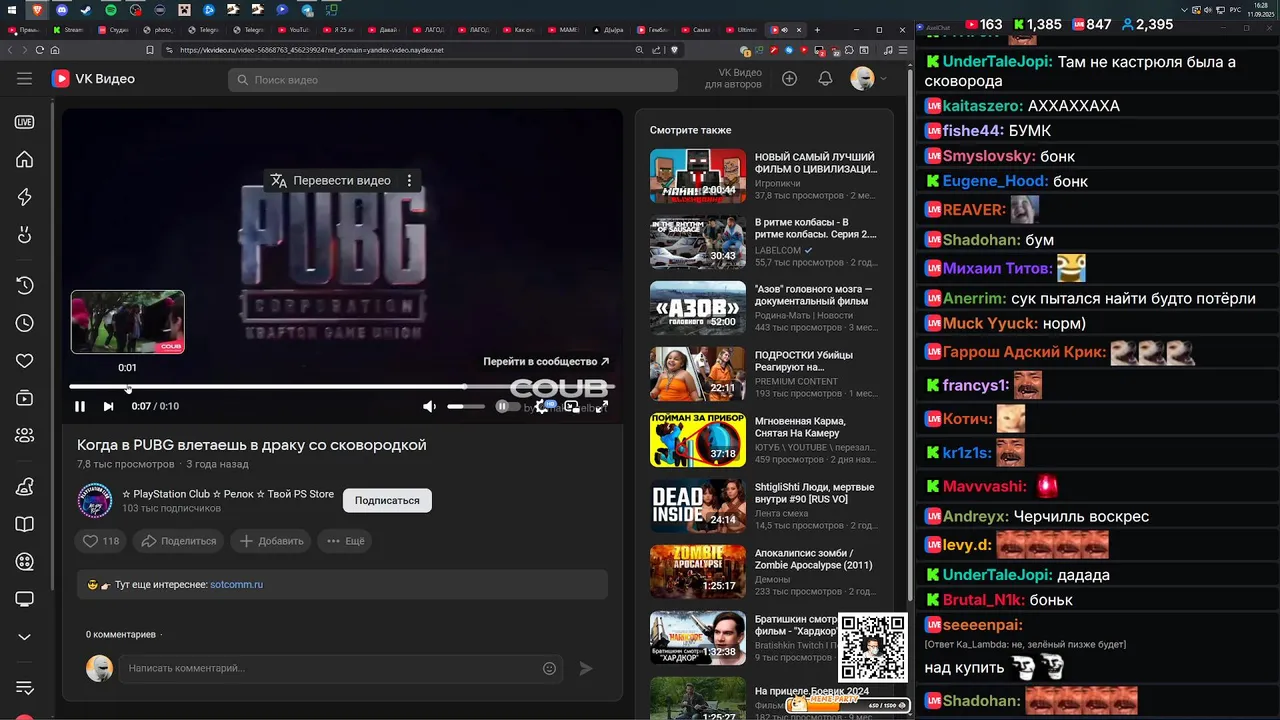This screenshot has height=720, width=1280.
Task: Open the clips hand-gesture icon in sidebar
Action: pos(25,236)
